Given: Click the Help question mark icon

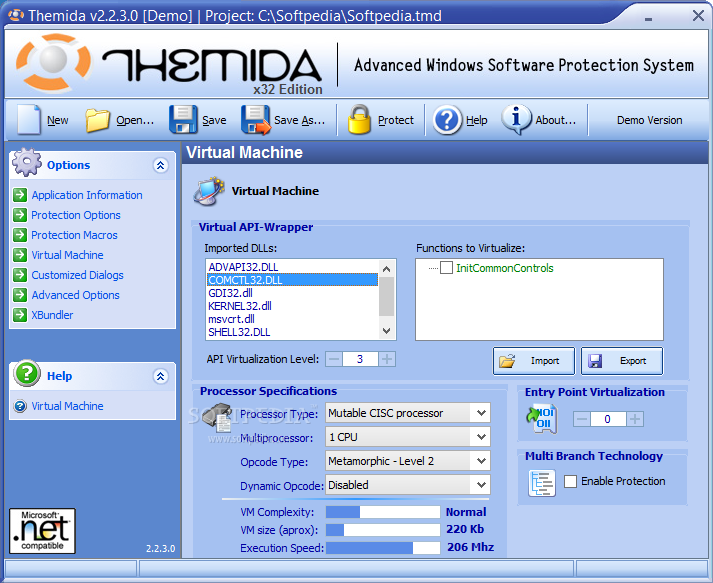Looking at the screenshot, I should 447,120.
